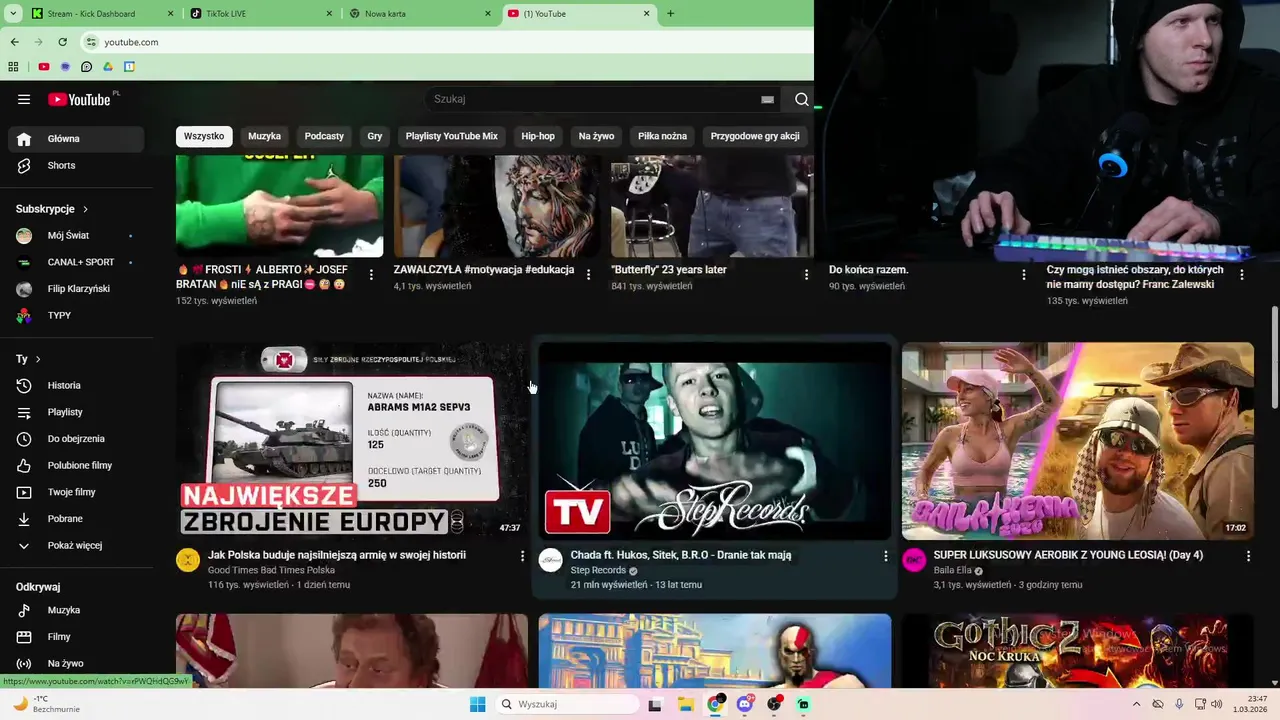Select the Hip-hop filter chip
The image size is (1280, 720).
[538, 136]
